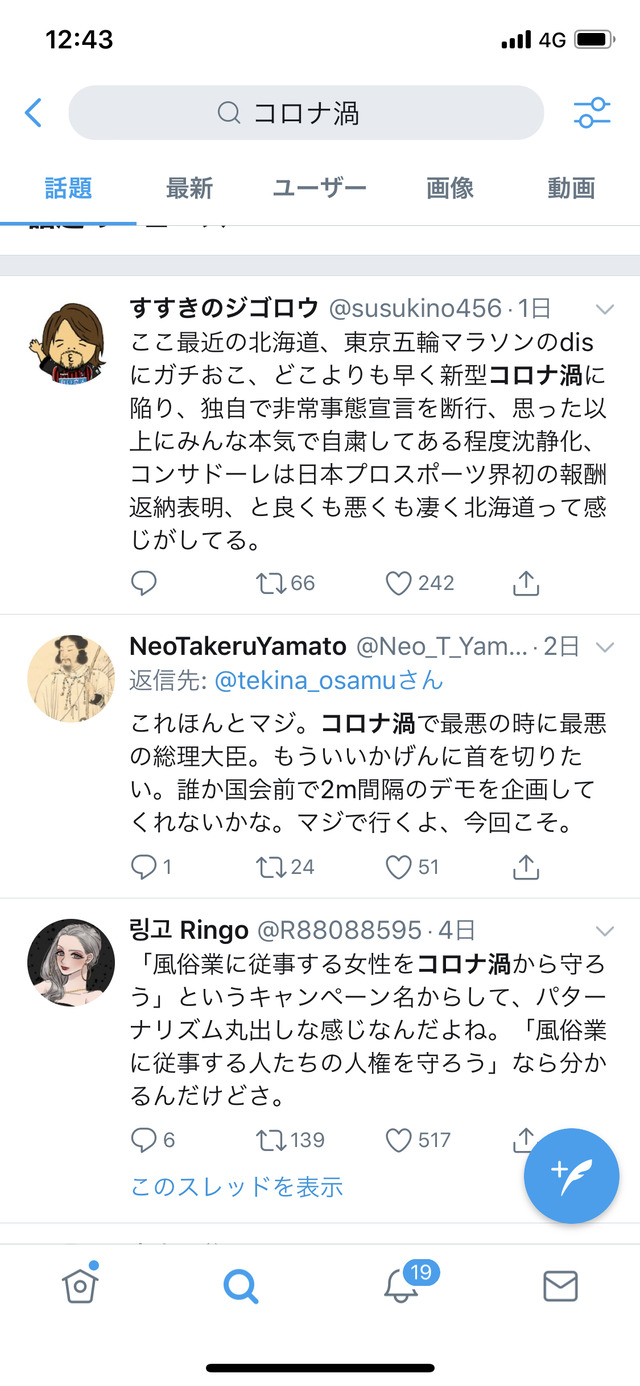
Task: Open the direct messages envelope icon
Action: pyautogui.click(x=561, y=1285)
